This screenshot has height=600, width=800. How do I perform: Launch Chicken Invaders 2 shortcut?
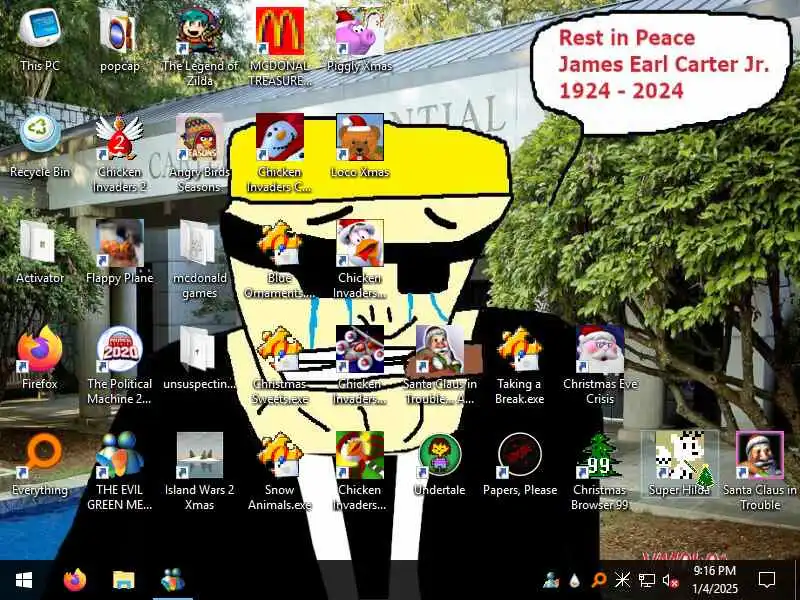coord(119,153)
